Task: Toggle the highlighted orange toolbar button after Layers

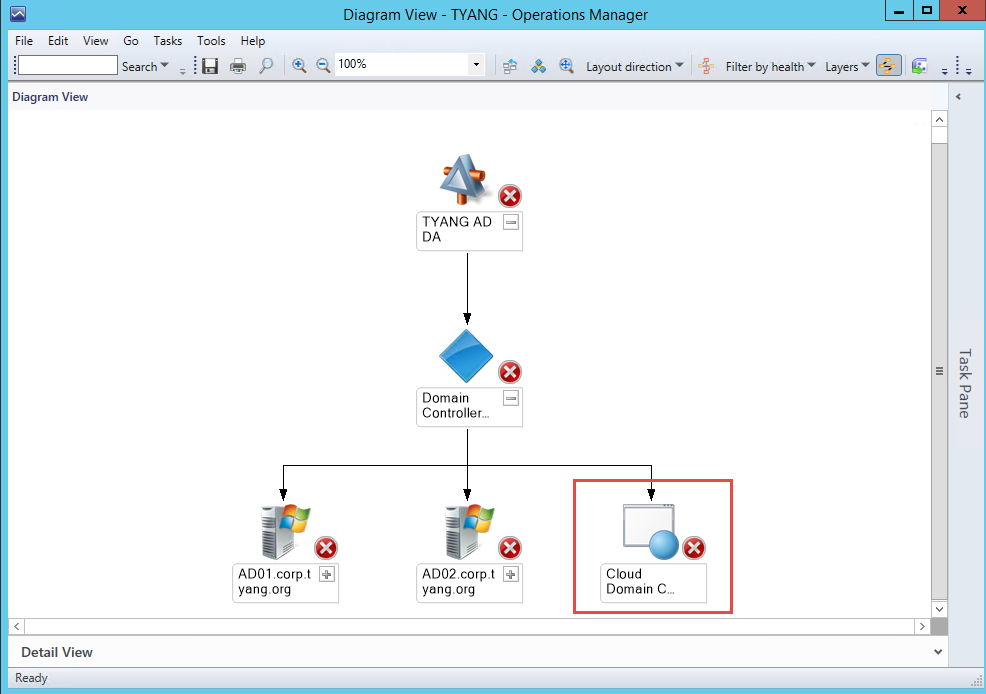Action: pyautogui.click(x=888, y=65)
